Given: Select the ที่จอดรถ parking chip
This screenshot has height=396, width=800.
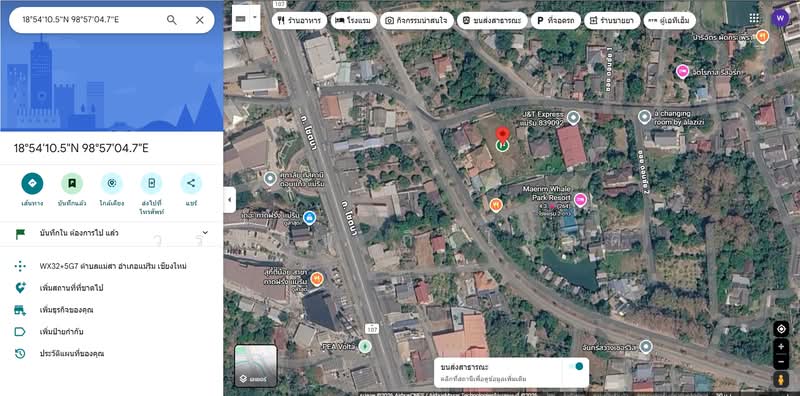Looking at the screenshot, I should 556,20.
